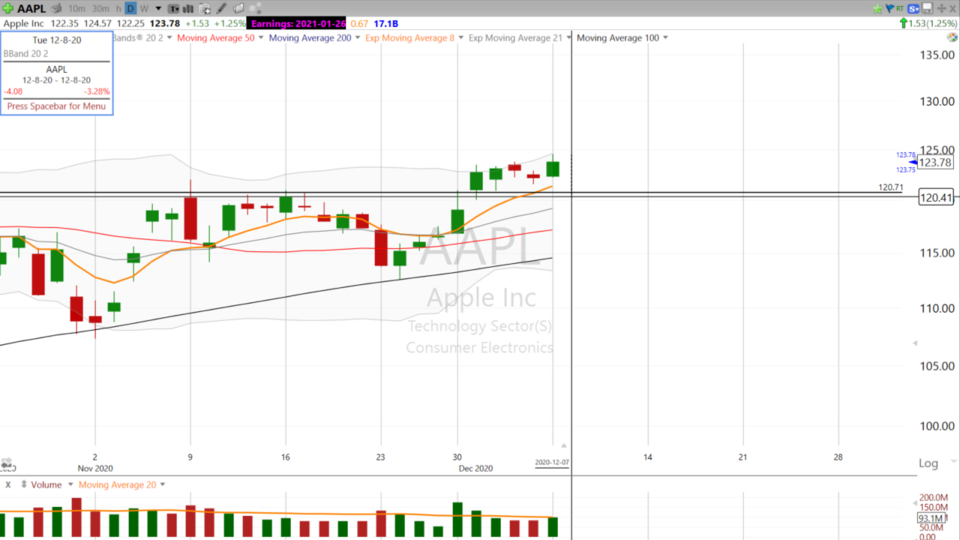Open the notes icon in toolbar
The width and height of the screenshot is (960, 540).
coord(238,9)
